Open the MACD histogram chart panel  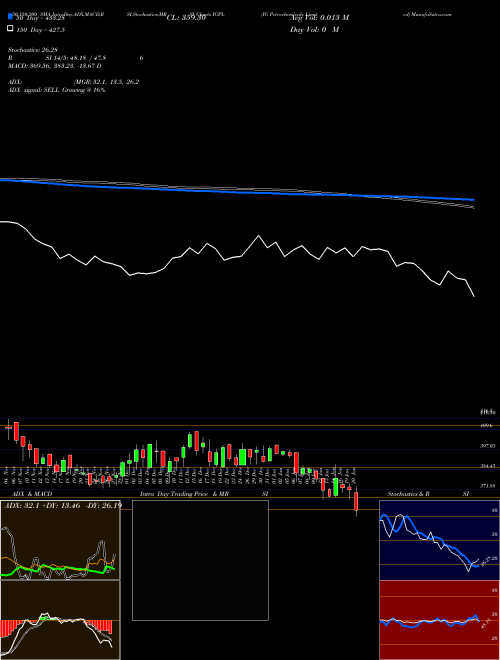(60, 620)
